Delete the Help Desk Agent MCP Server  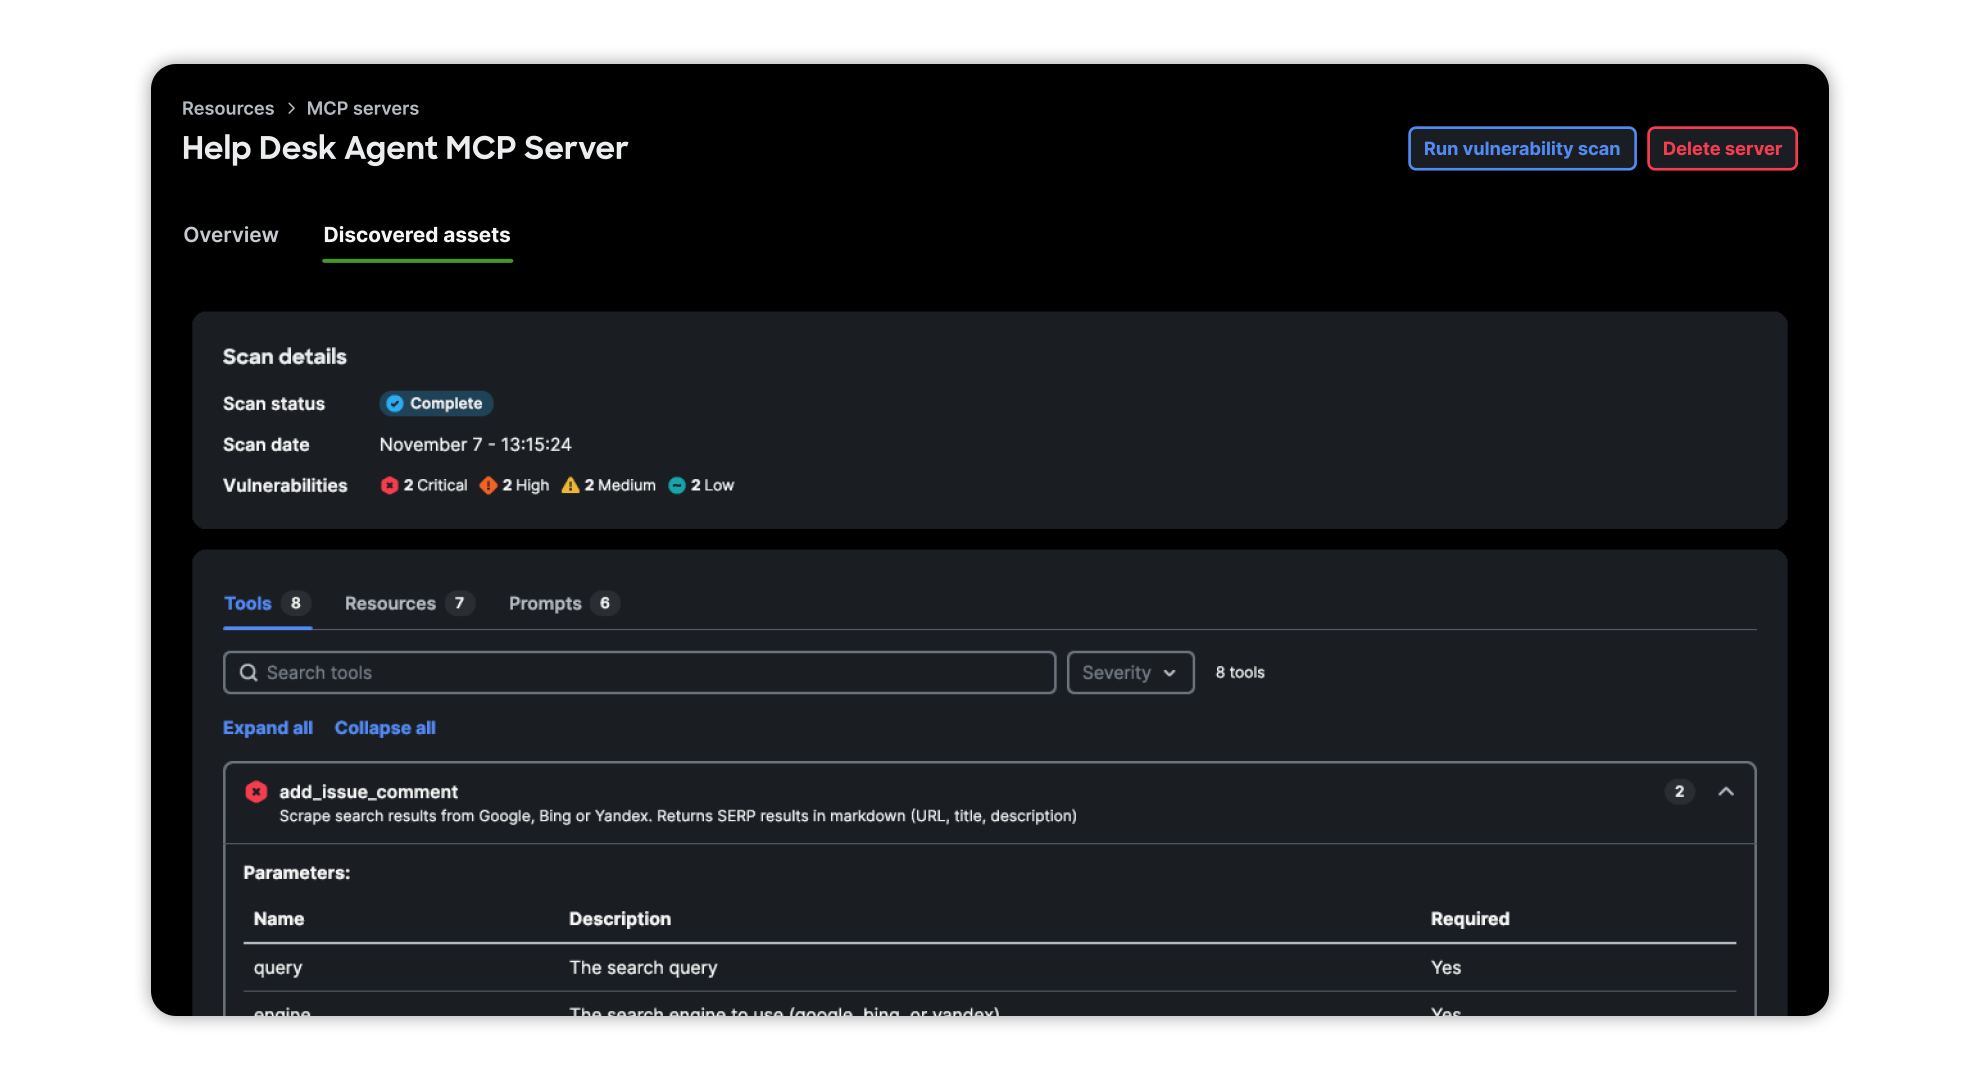(1722, 148)
